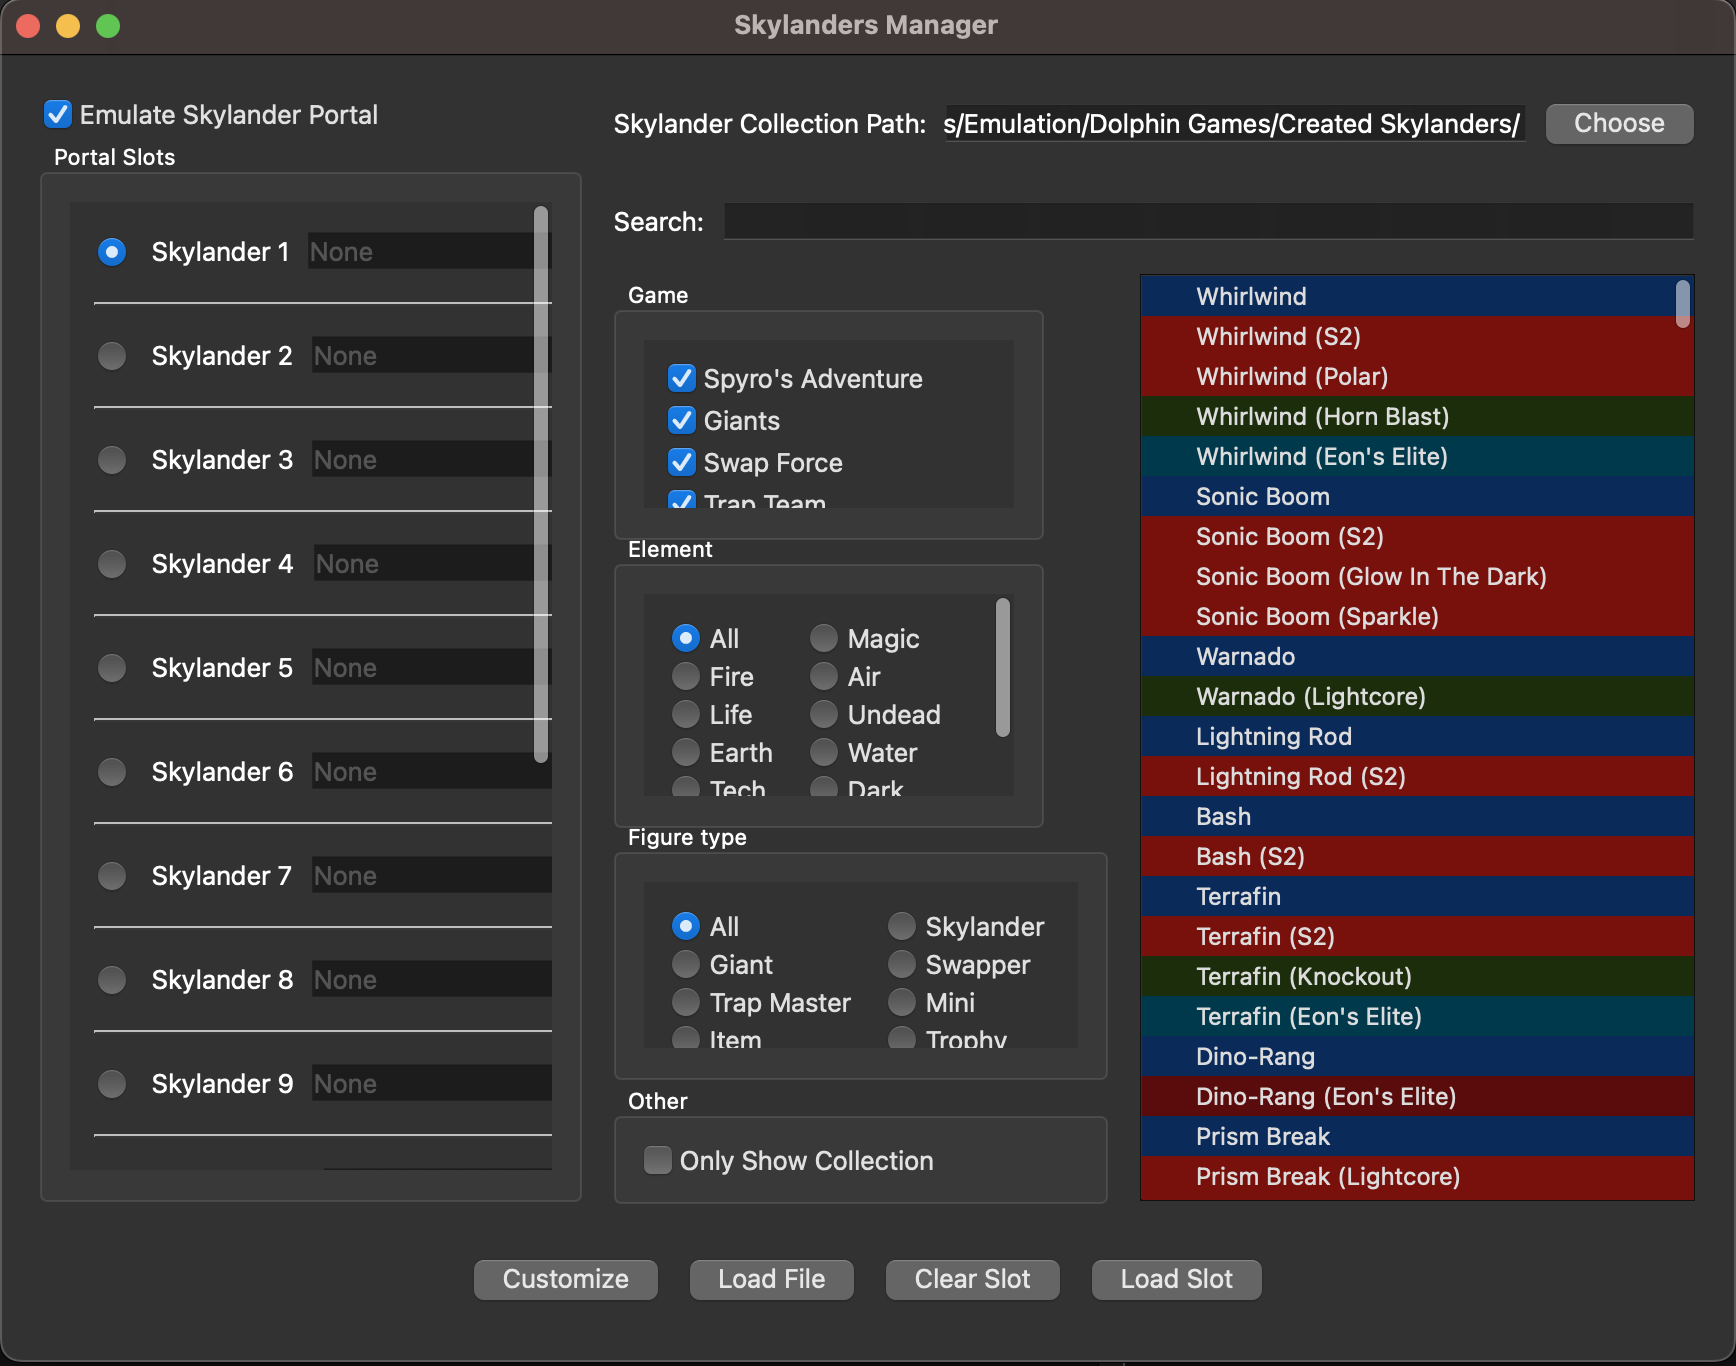The height and width of the screenshot is (1366, 1736).
Task: Select the plain Sonic Boom entry
Action: pos(1417,496)
